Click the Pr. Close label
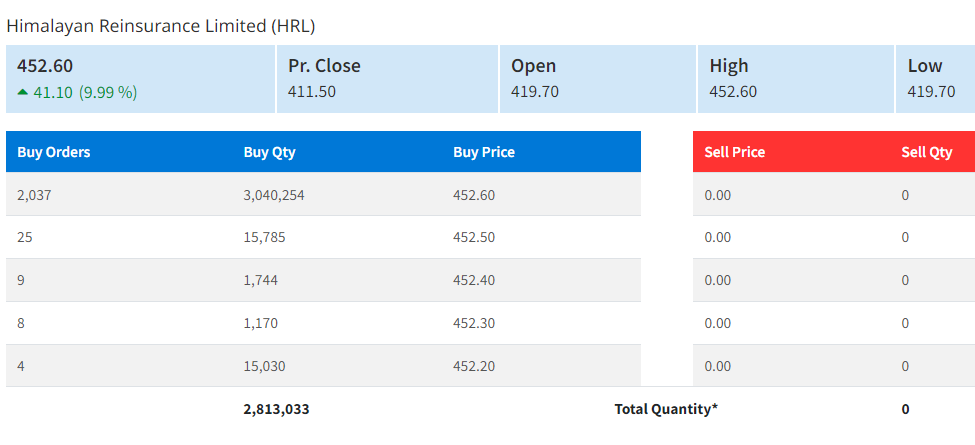This screenshot has width=975, height=445. pos(324,66)
